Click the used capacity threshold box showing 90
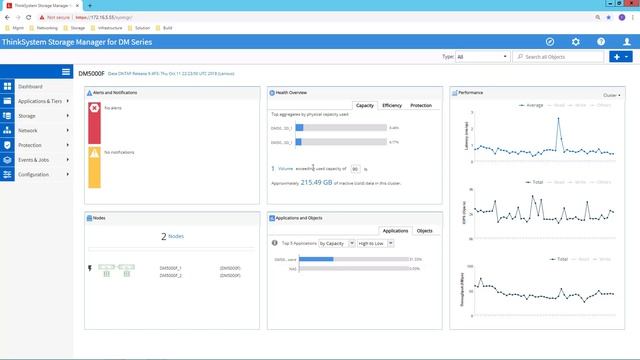 point(356,169)
